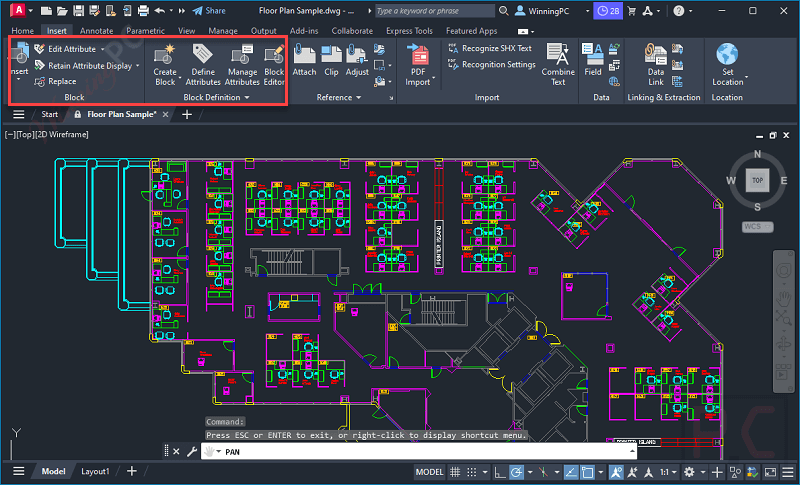Click the TOP face of ViewCube
This screenshot has width=800, height=485.
click(757, 180)
